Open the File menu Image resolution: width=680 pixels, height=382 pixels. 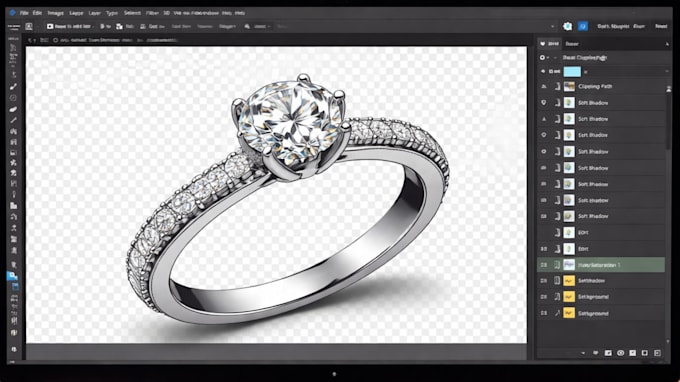[24, 13]
